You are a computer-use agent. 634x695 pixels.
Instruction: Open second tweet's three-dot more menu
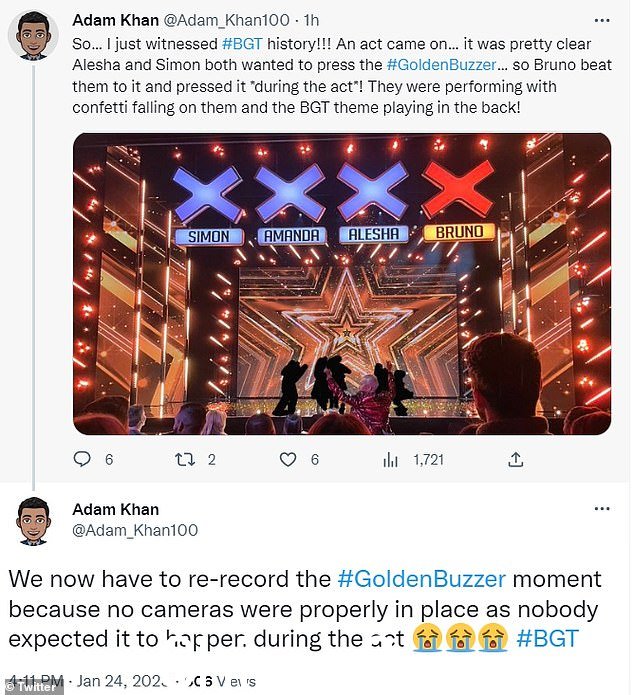tap(602, 508)
